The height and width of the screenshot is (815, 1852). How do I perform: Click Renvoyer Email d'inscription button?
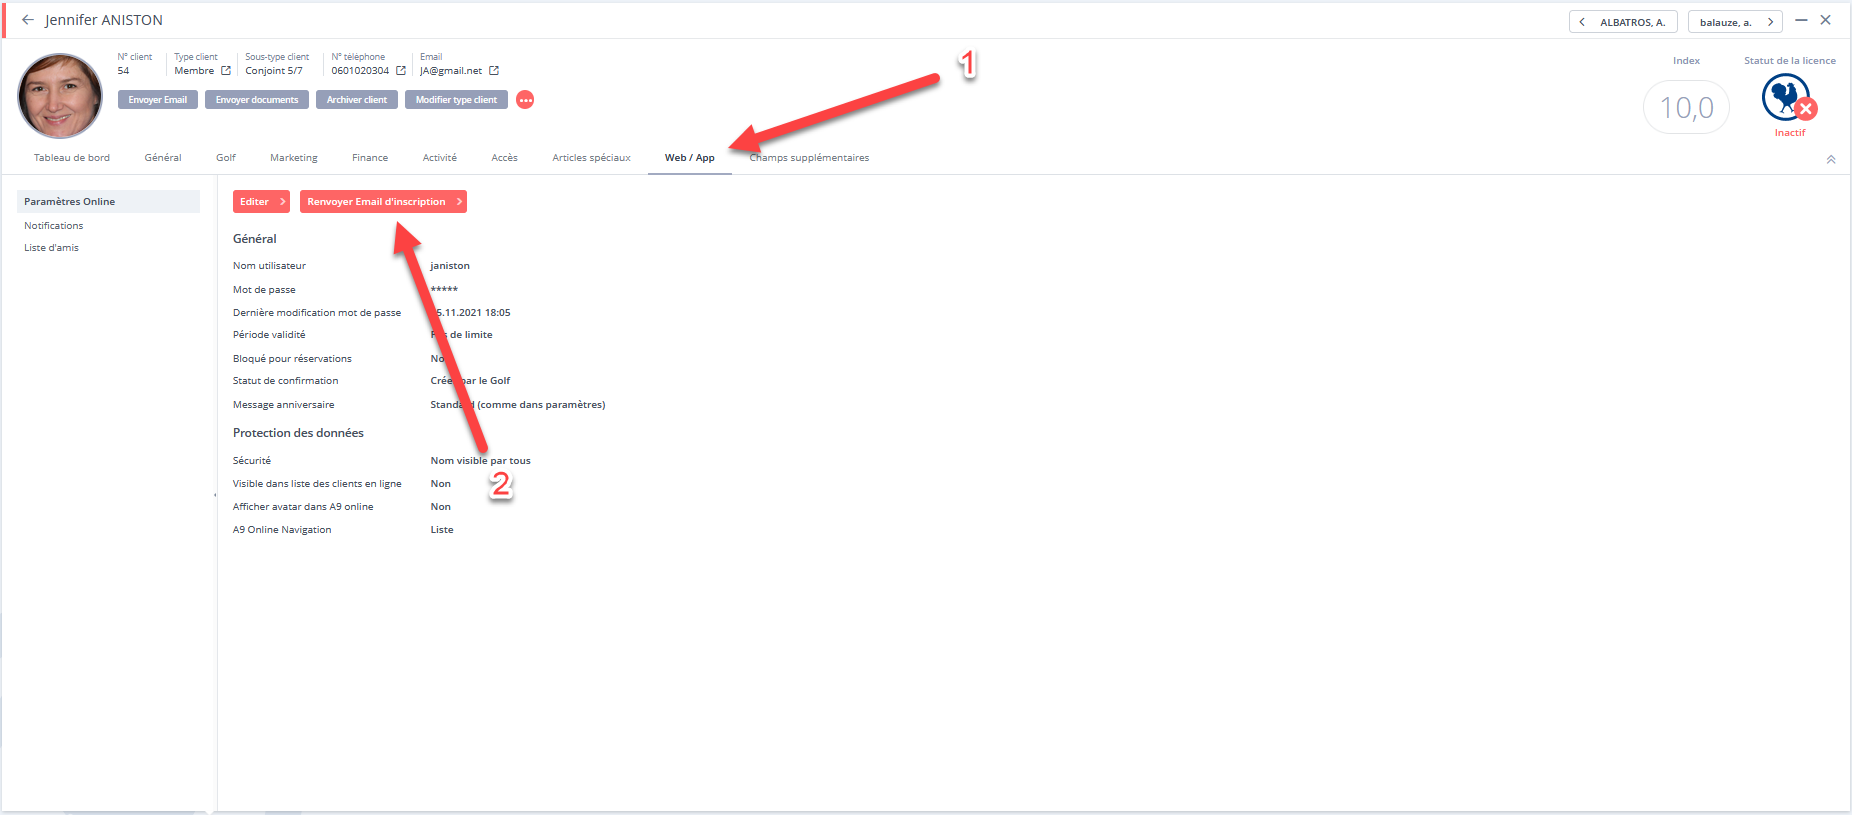(x=383, y=202)
